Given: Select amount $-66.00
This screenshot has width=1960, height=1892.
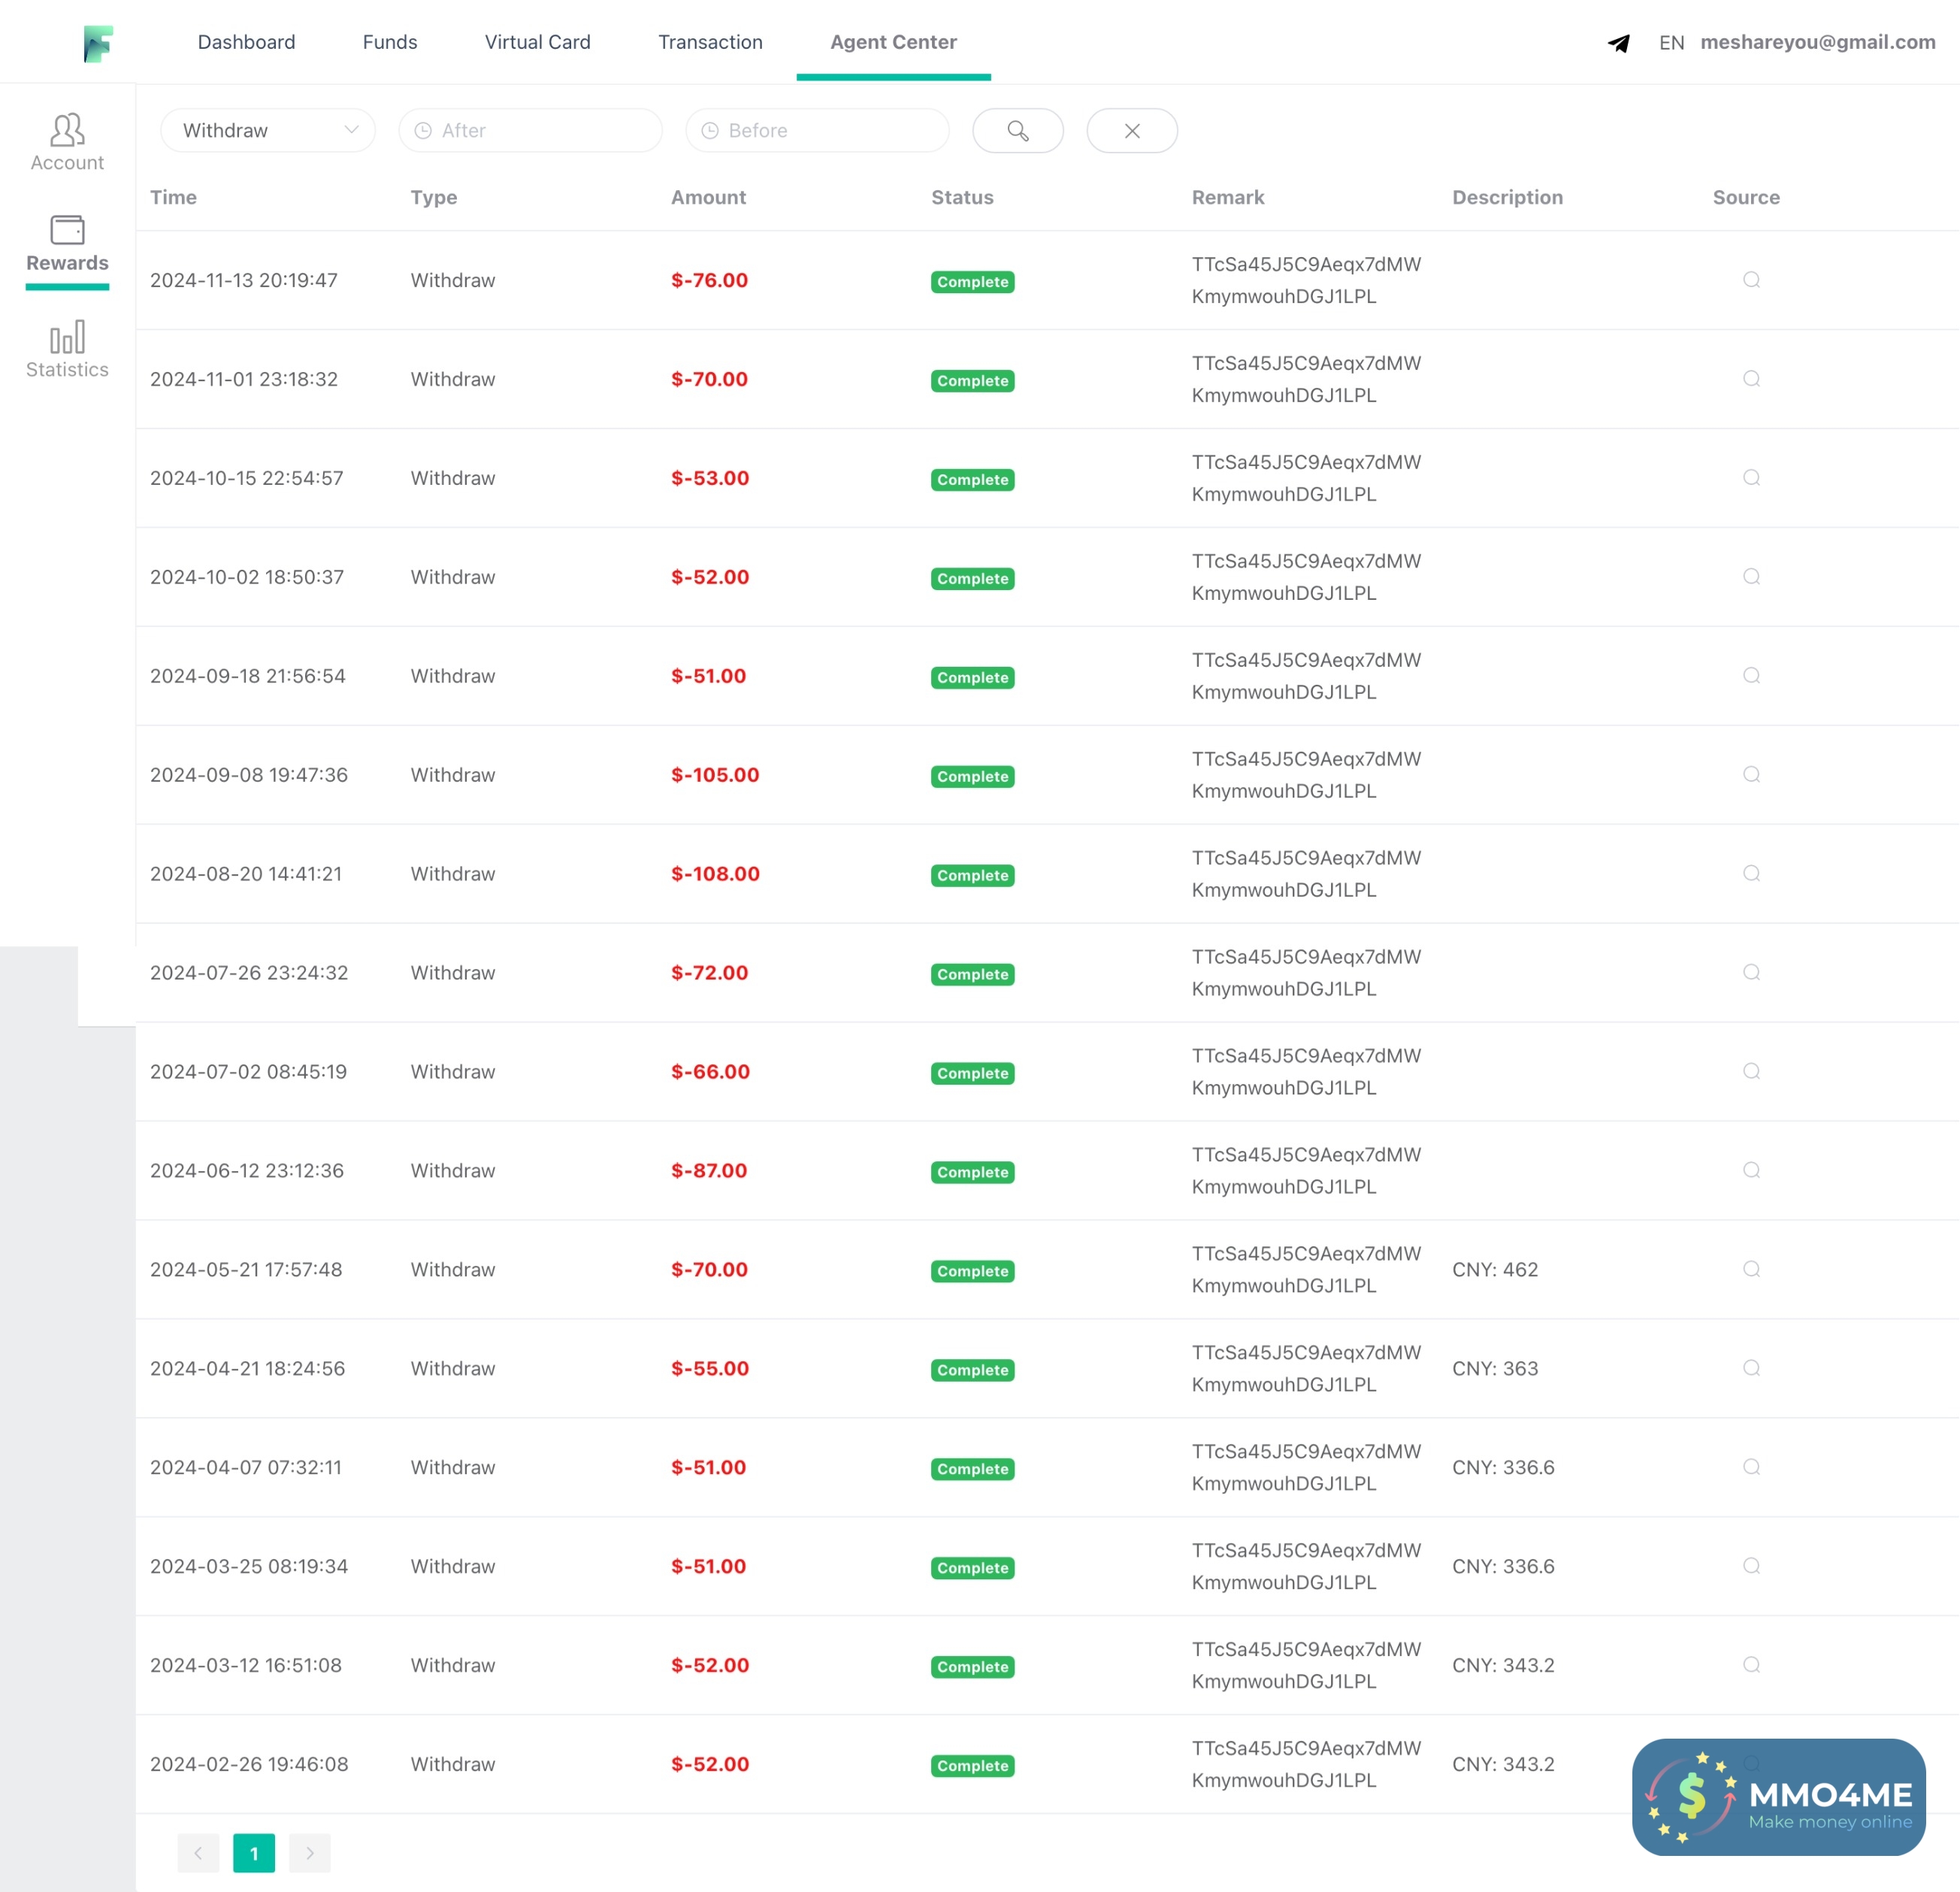Looking at the screenshot, I should pyautogui.click(x=710, y=1073).
